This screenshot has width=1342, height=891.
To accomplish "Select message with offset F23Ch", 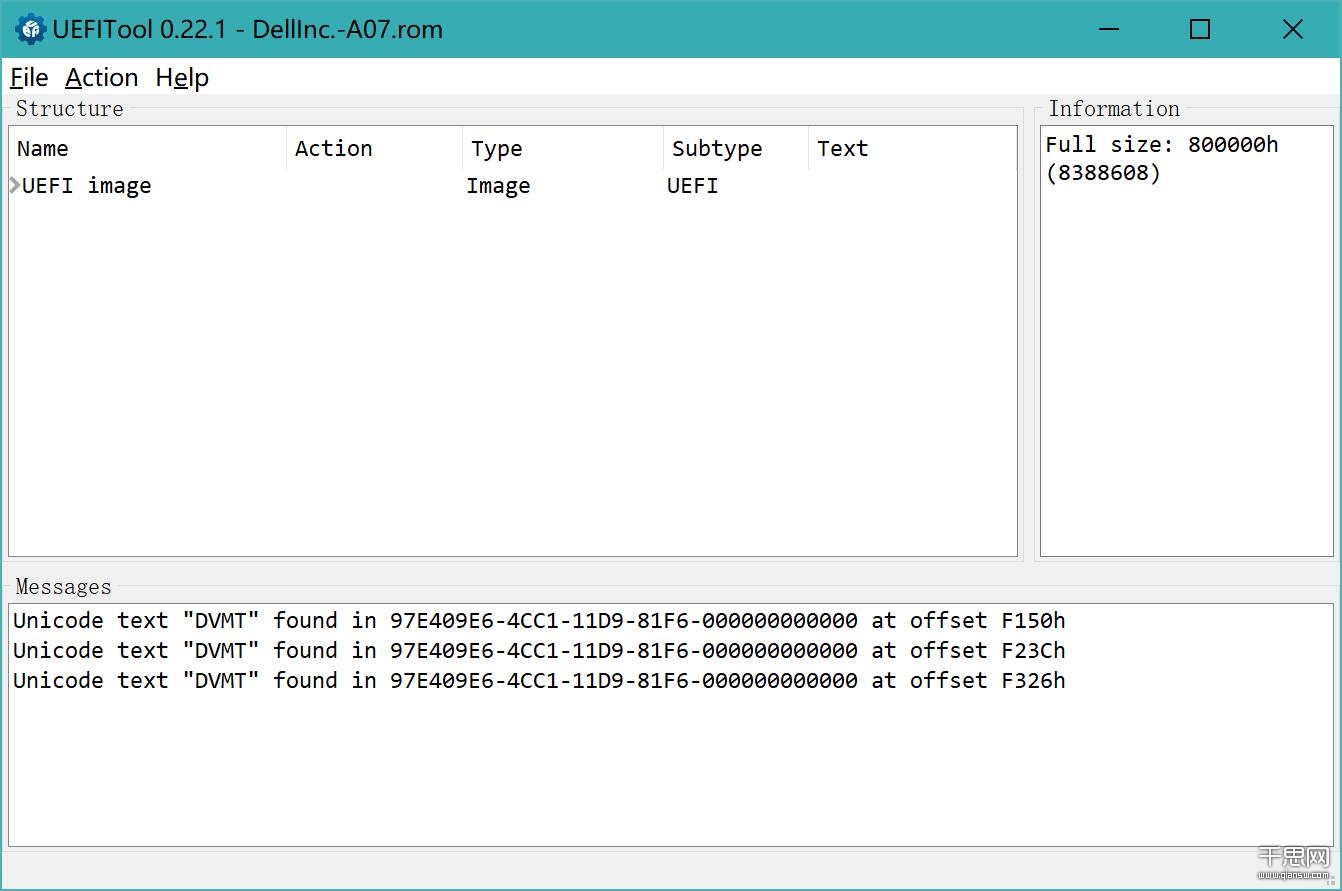I will click(539, 650).
